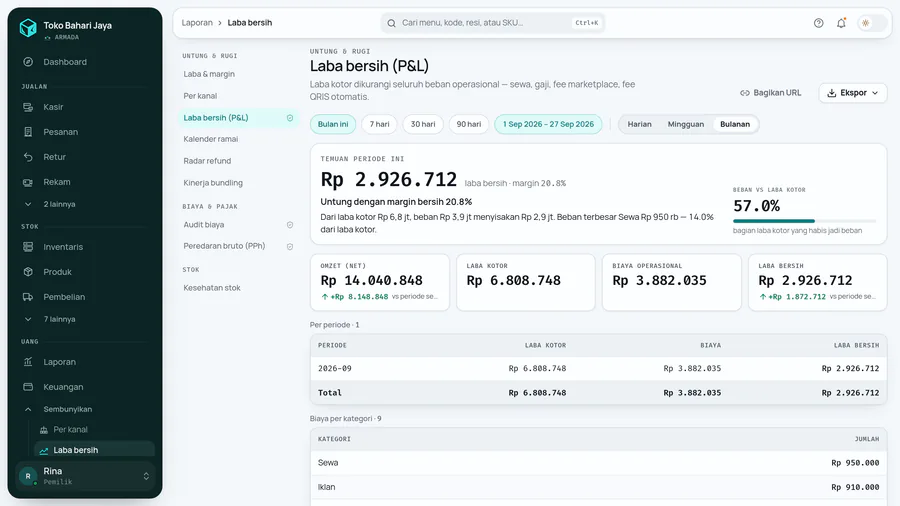The width and height of the screenshot is (900, 506).
Task: Select the Mingguan granularity option
Action: [x=685, y=124]
